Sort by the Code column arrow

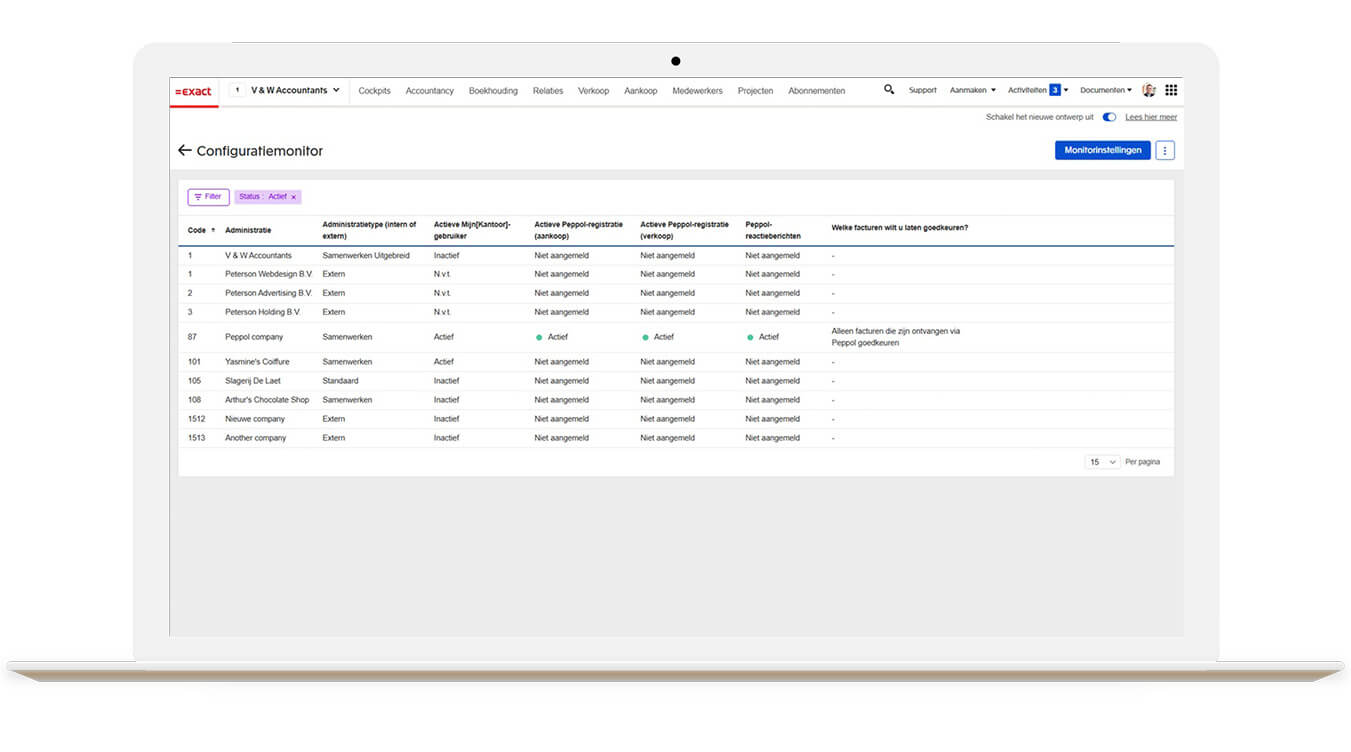point(212,230)
